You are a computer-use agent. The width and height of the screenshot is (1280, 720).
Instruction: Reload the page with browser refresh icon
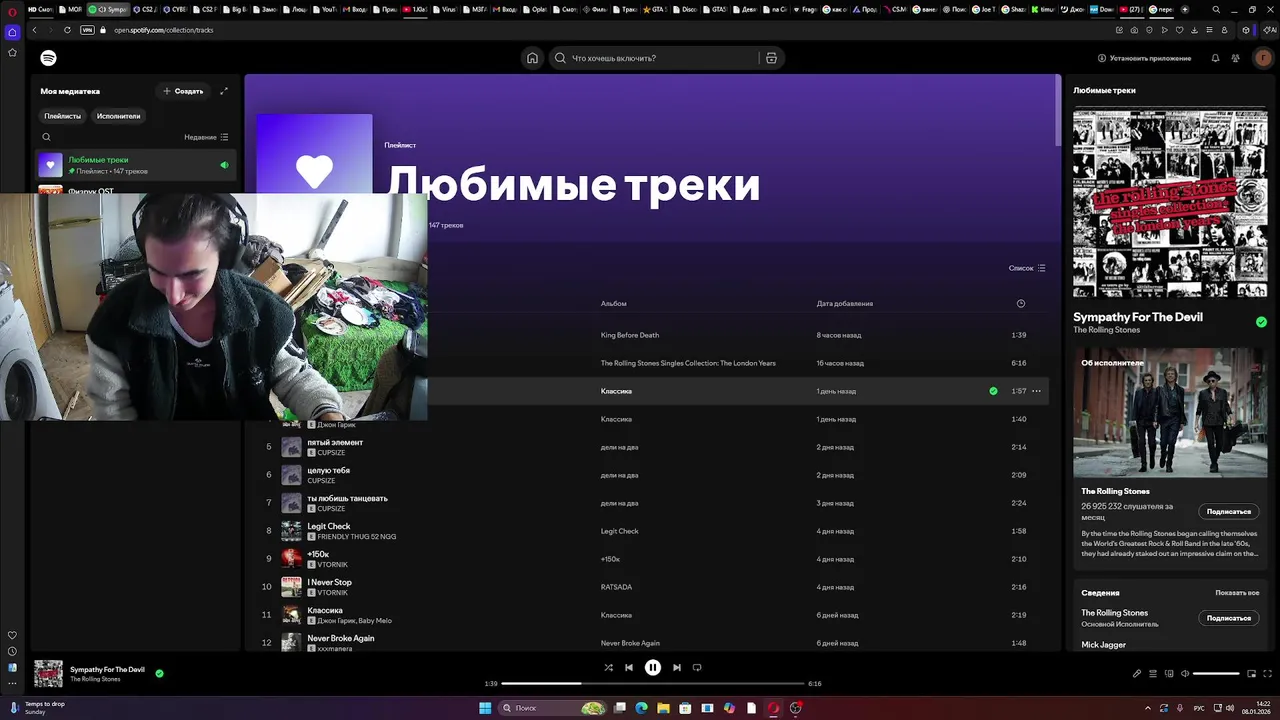click(x=67, y=30)
